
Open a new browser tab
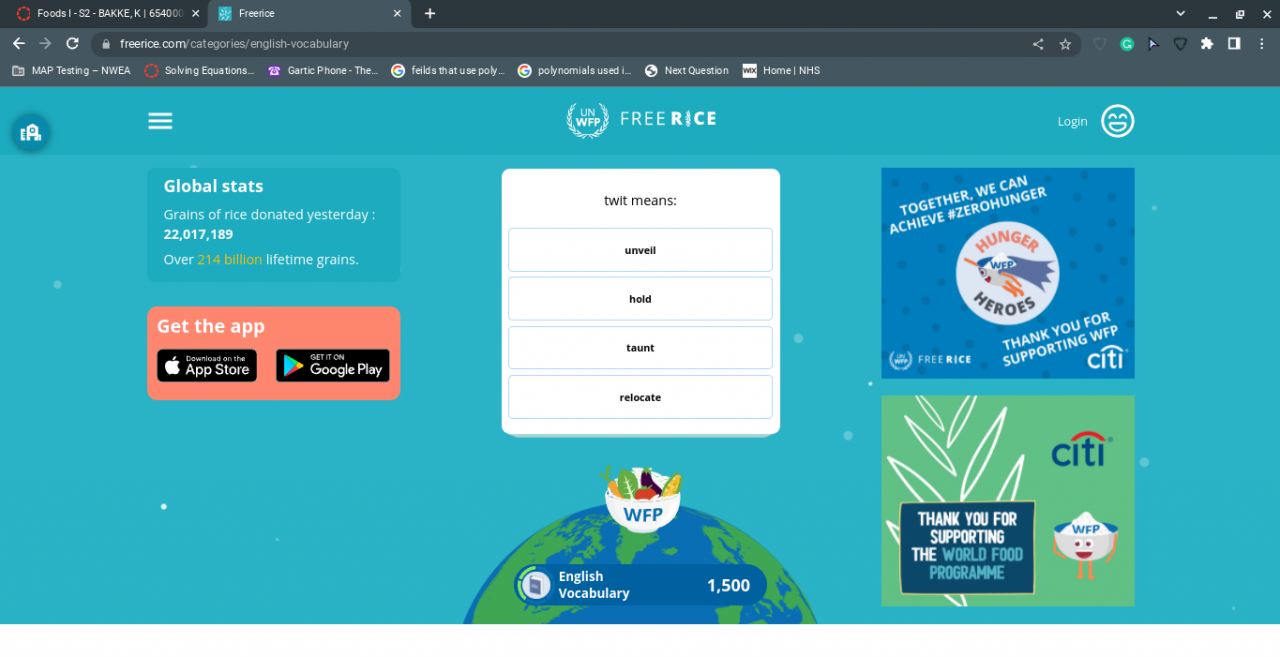point(430,14)
